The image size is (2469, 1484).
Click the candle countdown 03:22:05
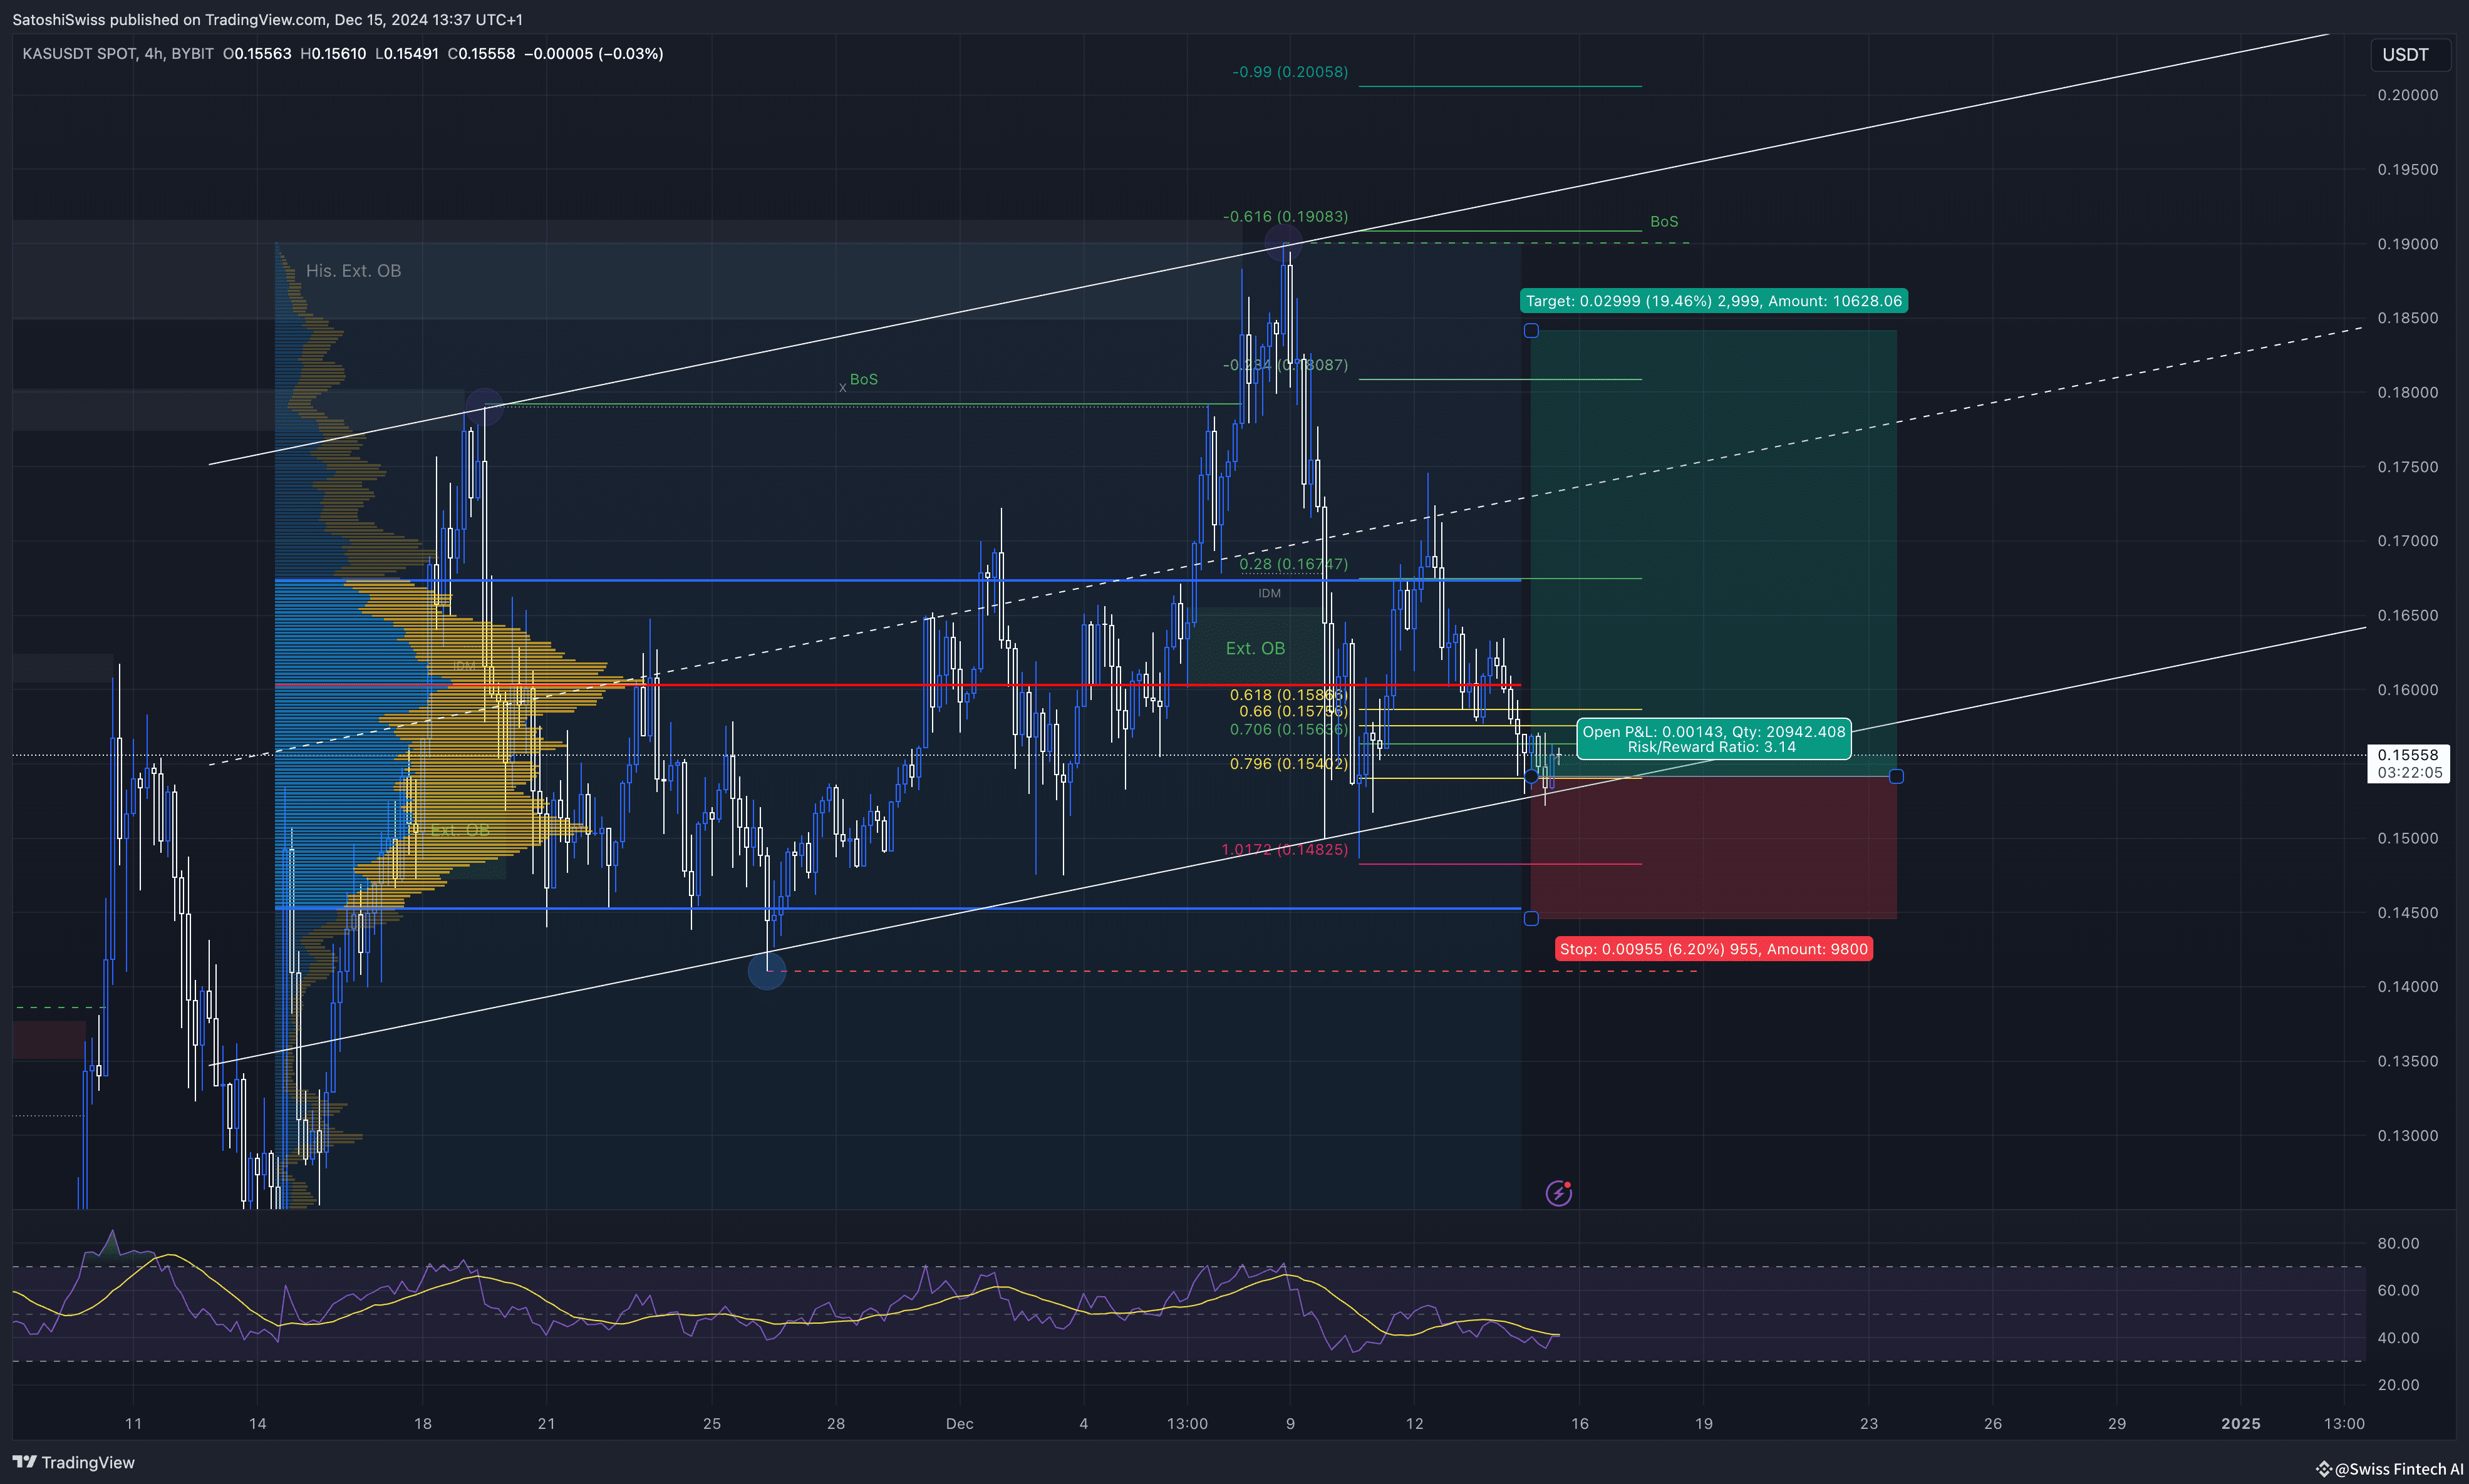[2409, 773]
